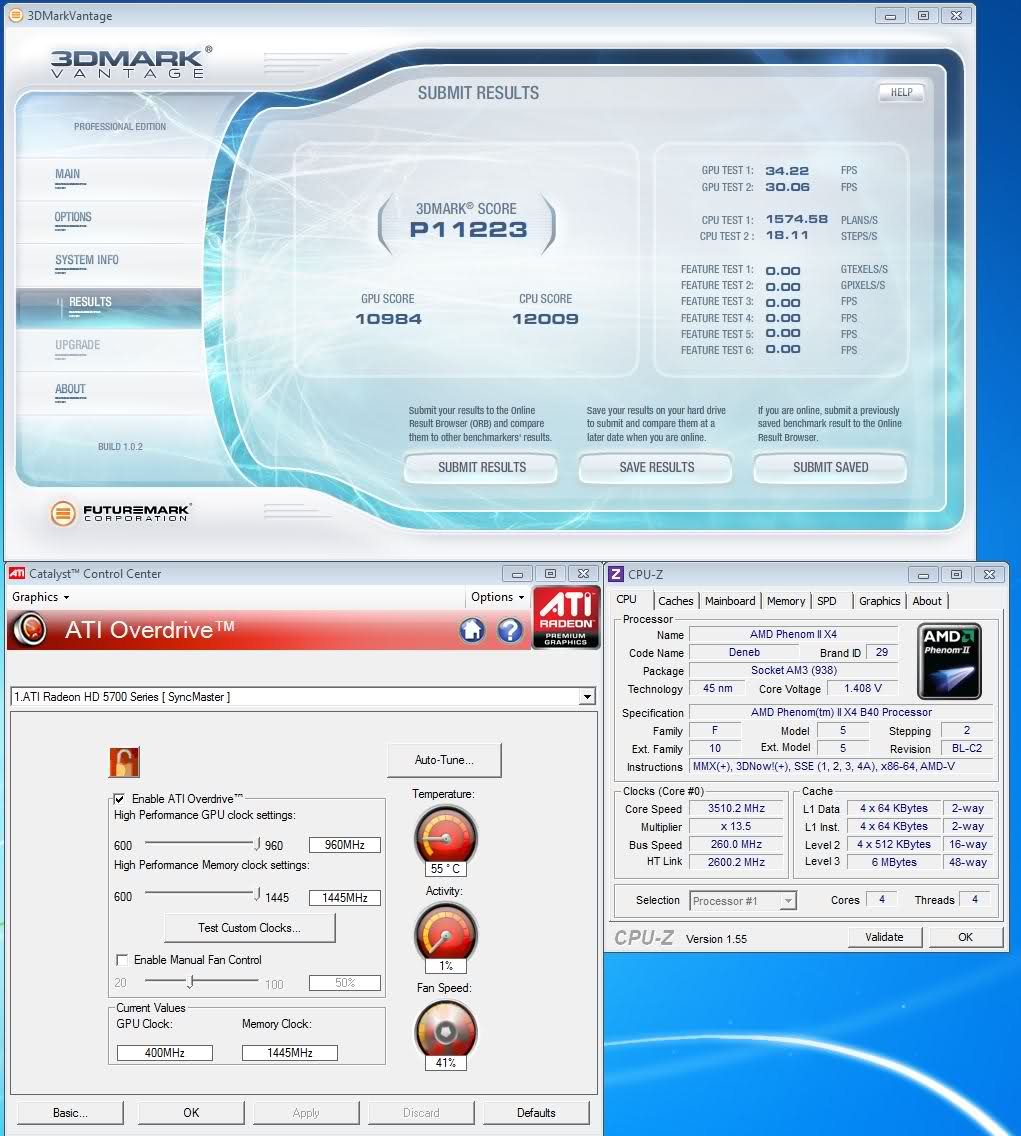Click the GPU clock slider handle
Viewport: 1021px width, 1136px height.
point(257,843)
